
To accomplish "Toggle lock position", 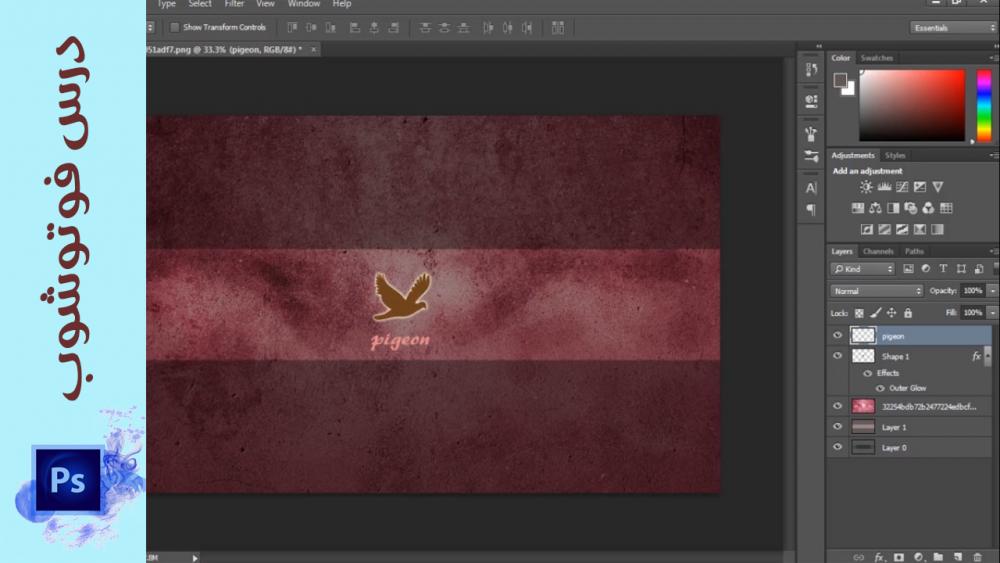I will pyautogui.click(x=892, y=313).
